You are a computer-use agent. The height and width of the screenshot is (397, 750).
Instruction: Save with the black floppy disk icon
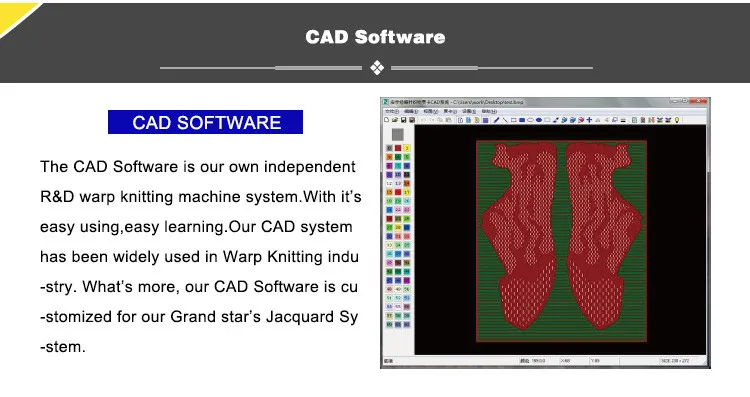point(404,120)
